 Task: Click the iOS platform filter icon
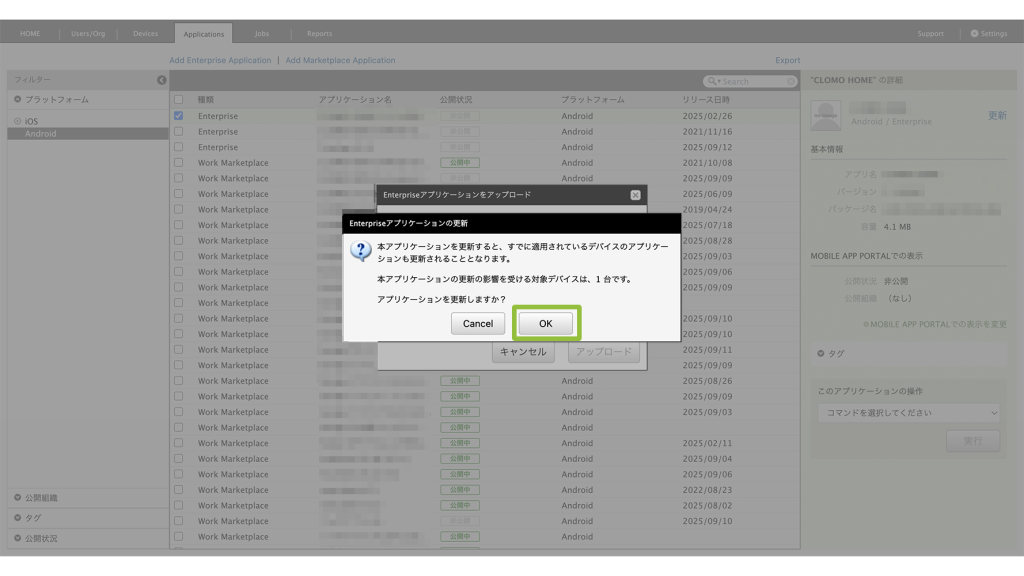point(17,121)
